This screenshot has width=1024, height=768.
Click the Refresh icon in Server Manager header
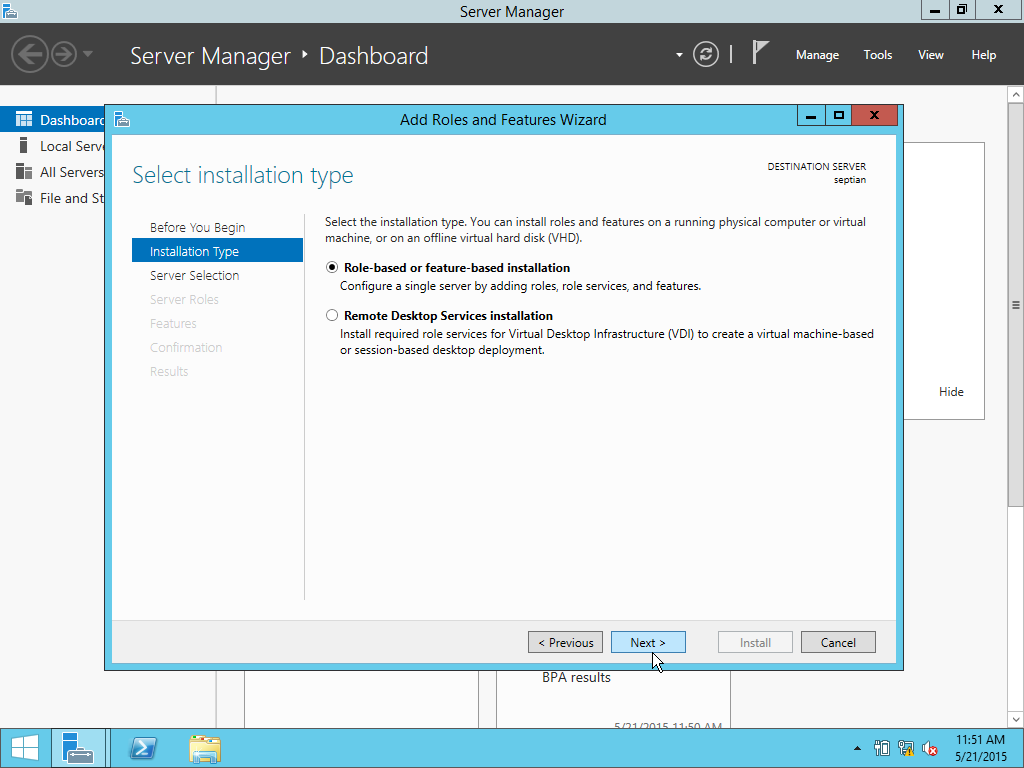pyautogui.click(x=705, y=54)
